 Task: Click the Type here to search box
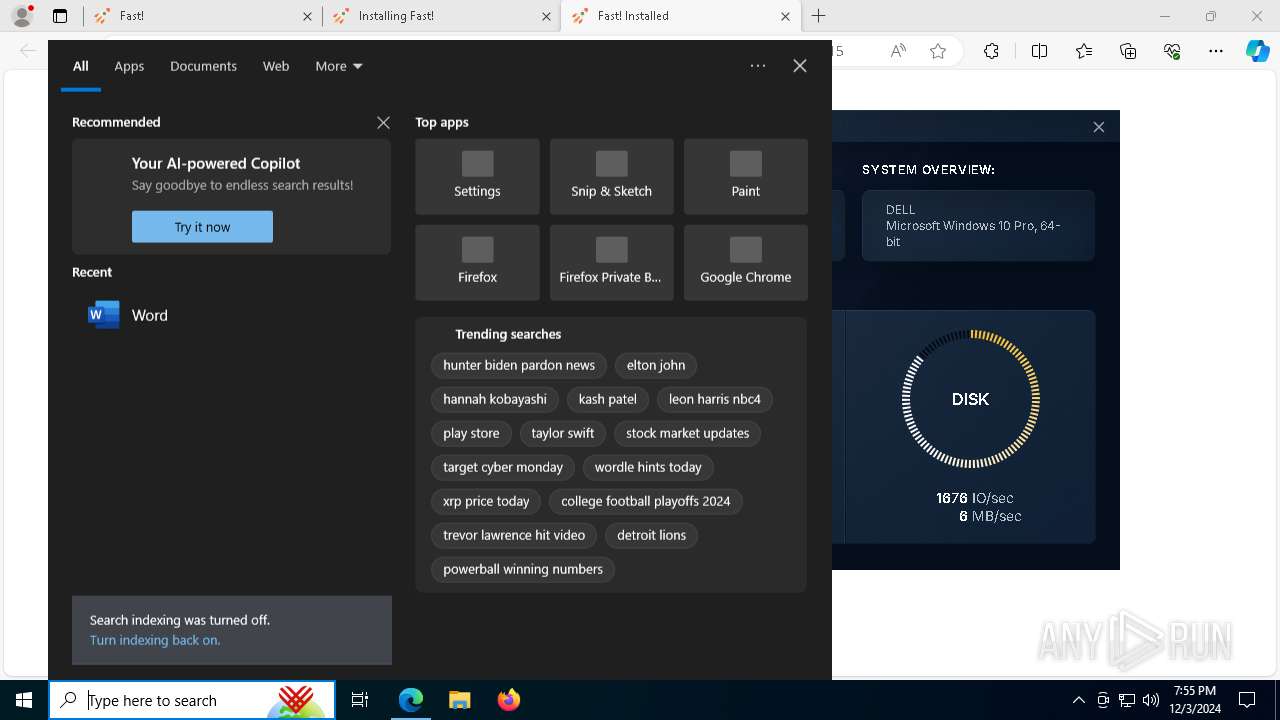pos(192,700)
